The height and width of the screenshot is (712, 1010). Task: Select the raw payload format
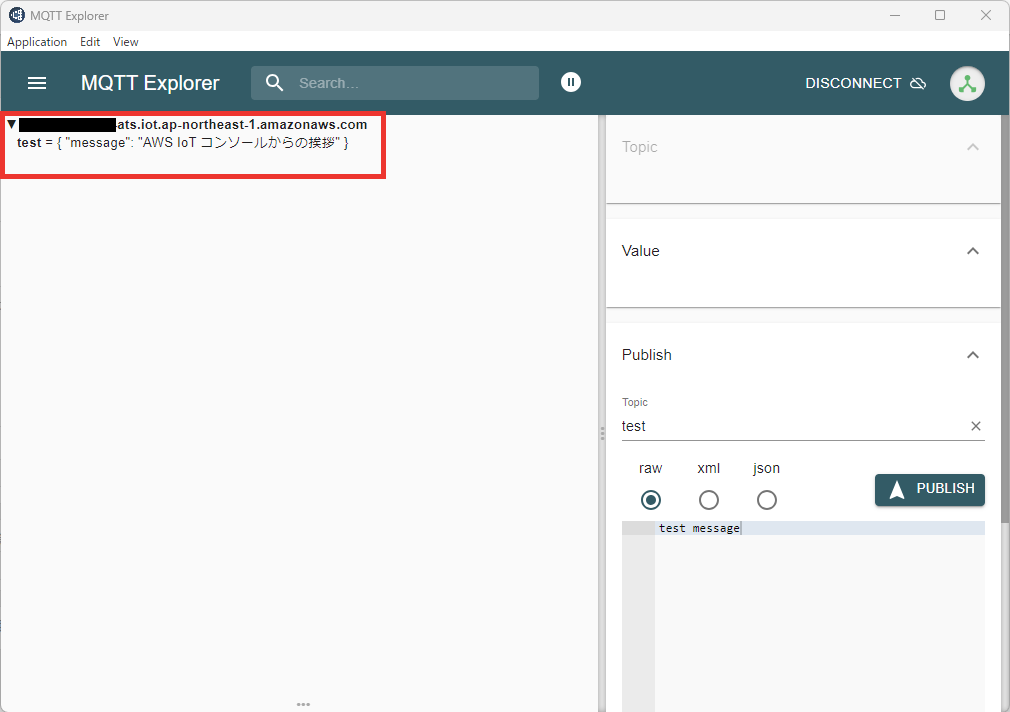tap(650, 500)
